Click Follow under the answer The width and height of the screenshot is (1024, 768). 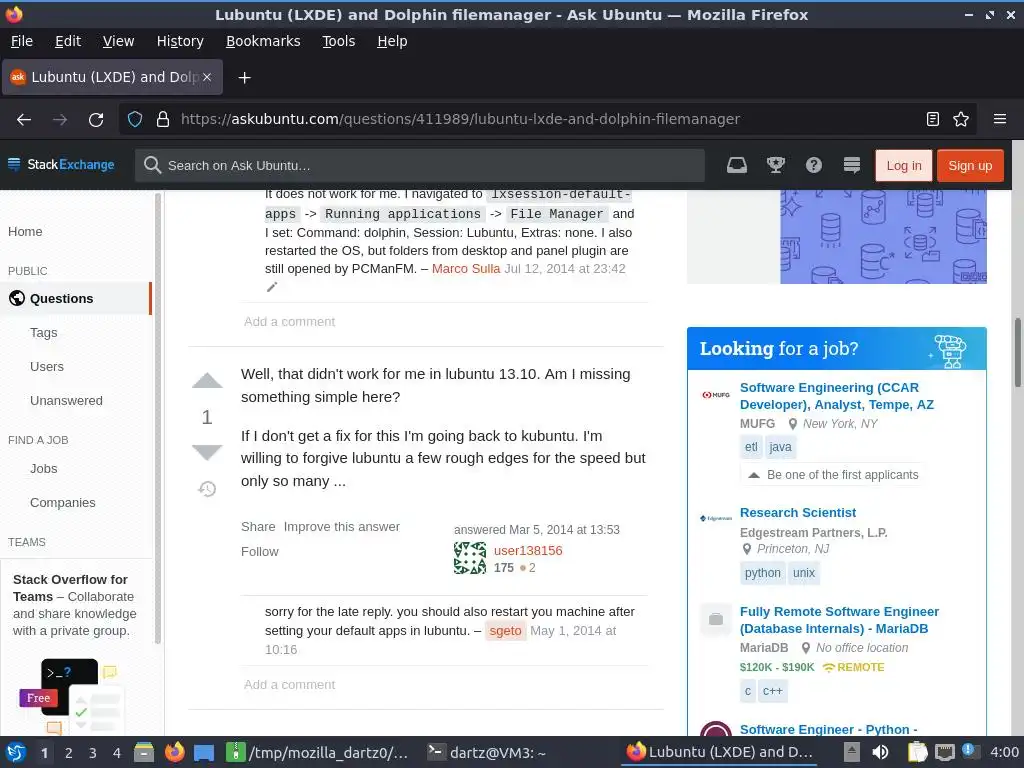(259, 552)
